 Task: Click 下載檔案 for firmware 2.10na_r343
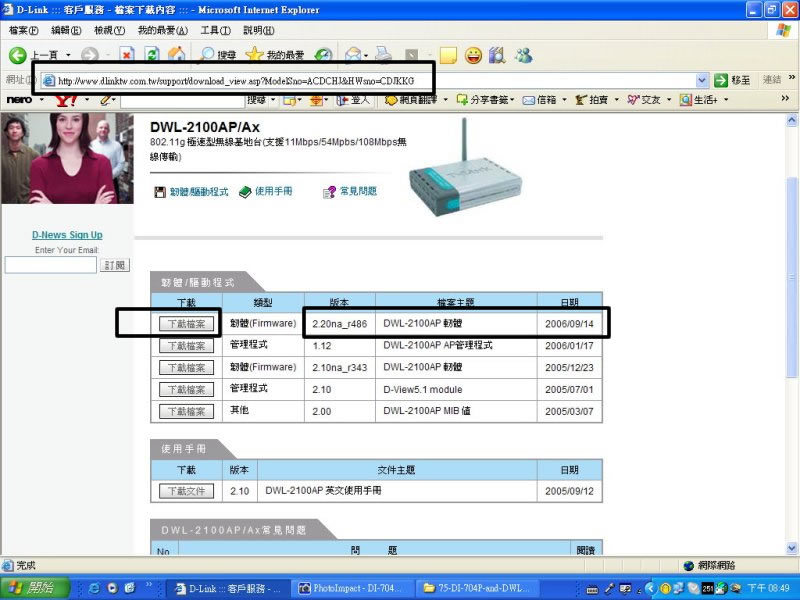pyautogui.click(x=186, y=367)
